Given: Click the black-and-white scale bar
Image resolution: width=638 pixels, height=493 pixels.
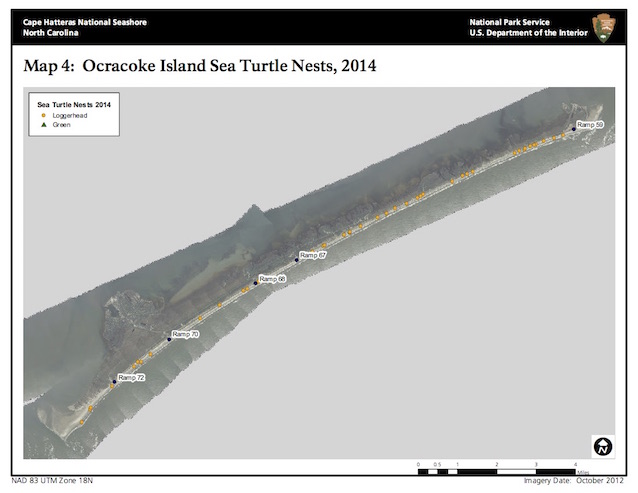Looking at the screenshot, I should point(497,472).
